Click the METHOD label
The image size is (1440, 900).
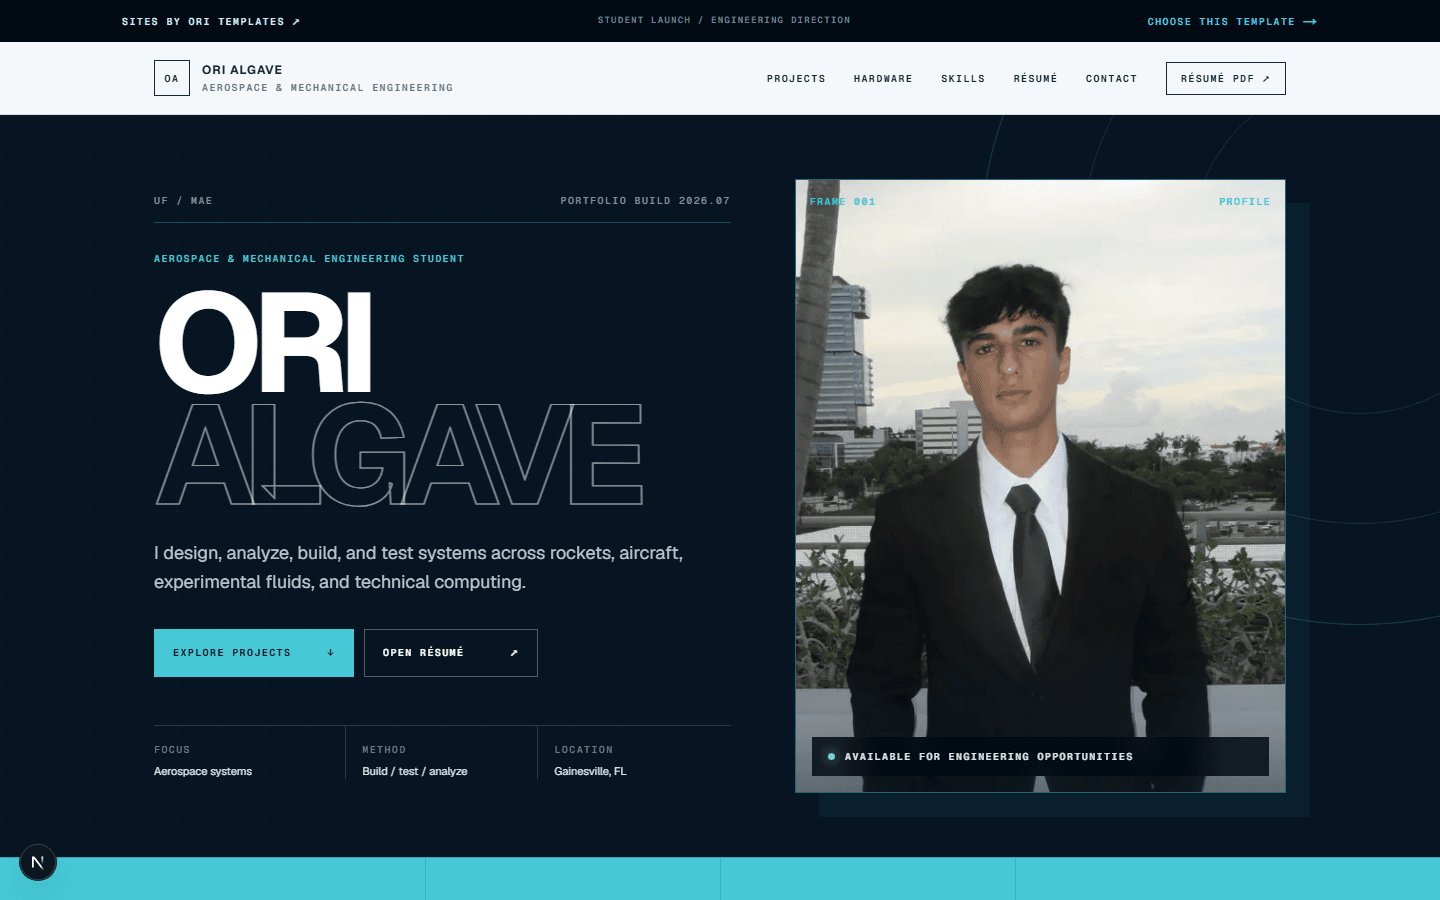click(x=384, y=750)
